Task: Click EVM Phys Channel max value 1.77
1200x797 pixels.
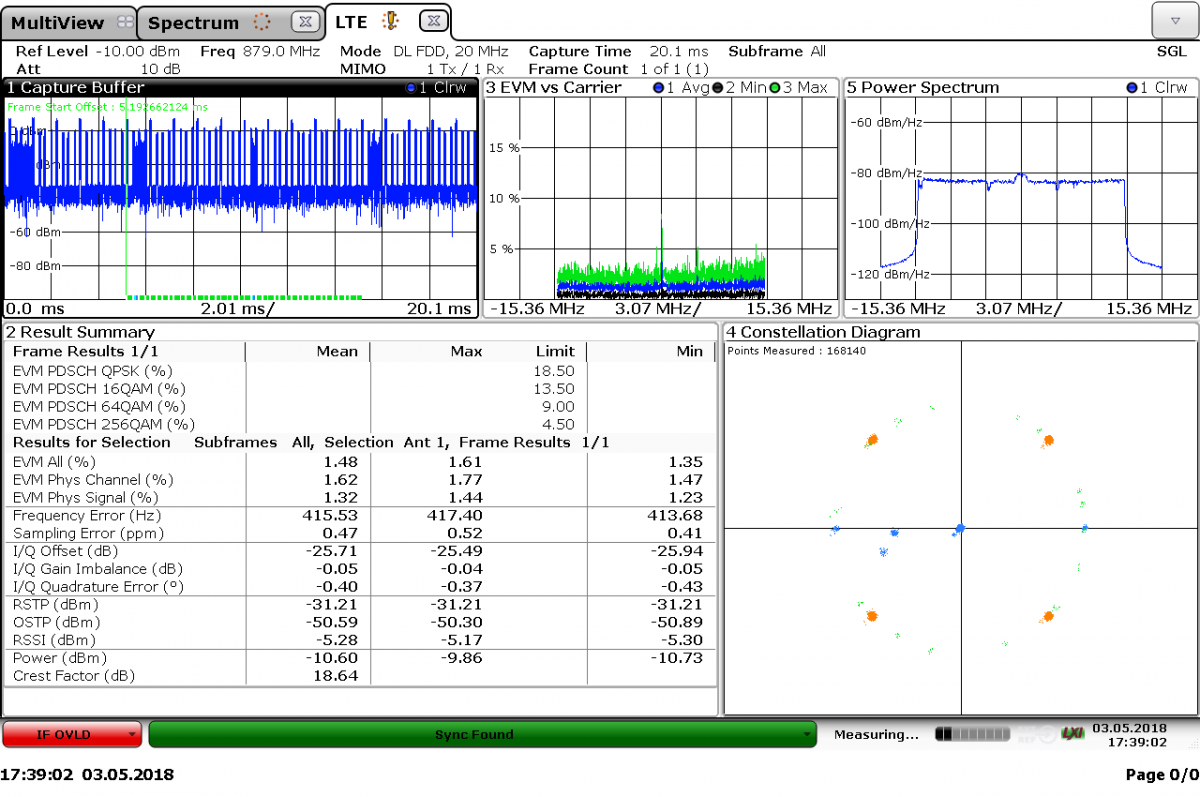Action: [x=466, y=480]
